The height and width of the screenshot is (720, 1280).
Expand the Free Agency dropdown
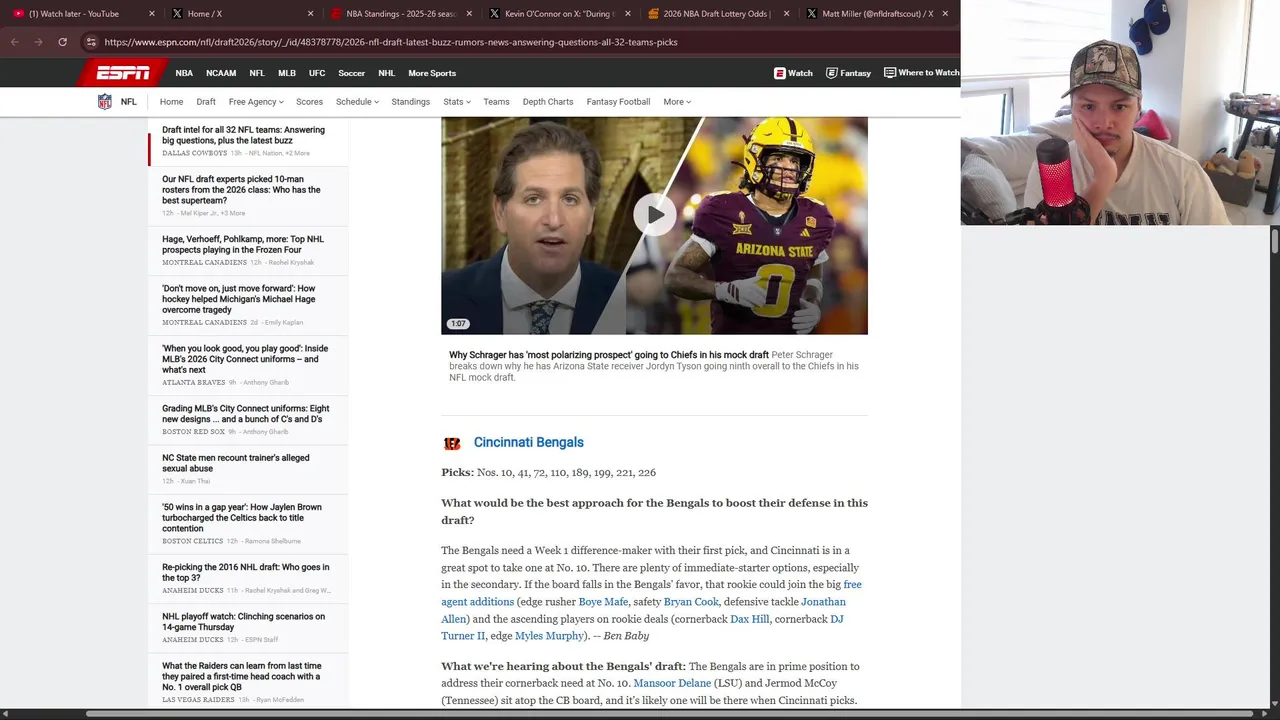pos(256,102)
